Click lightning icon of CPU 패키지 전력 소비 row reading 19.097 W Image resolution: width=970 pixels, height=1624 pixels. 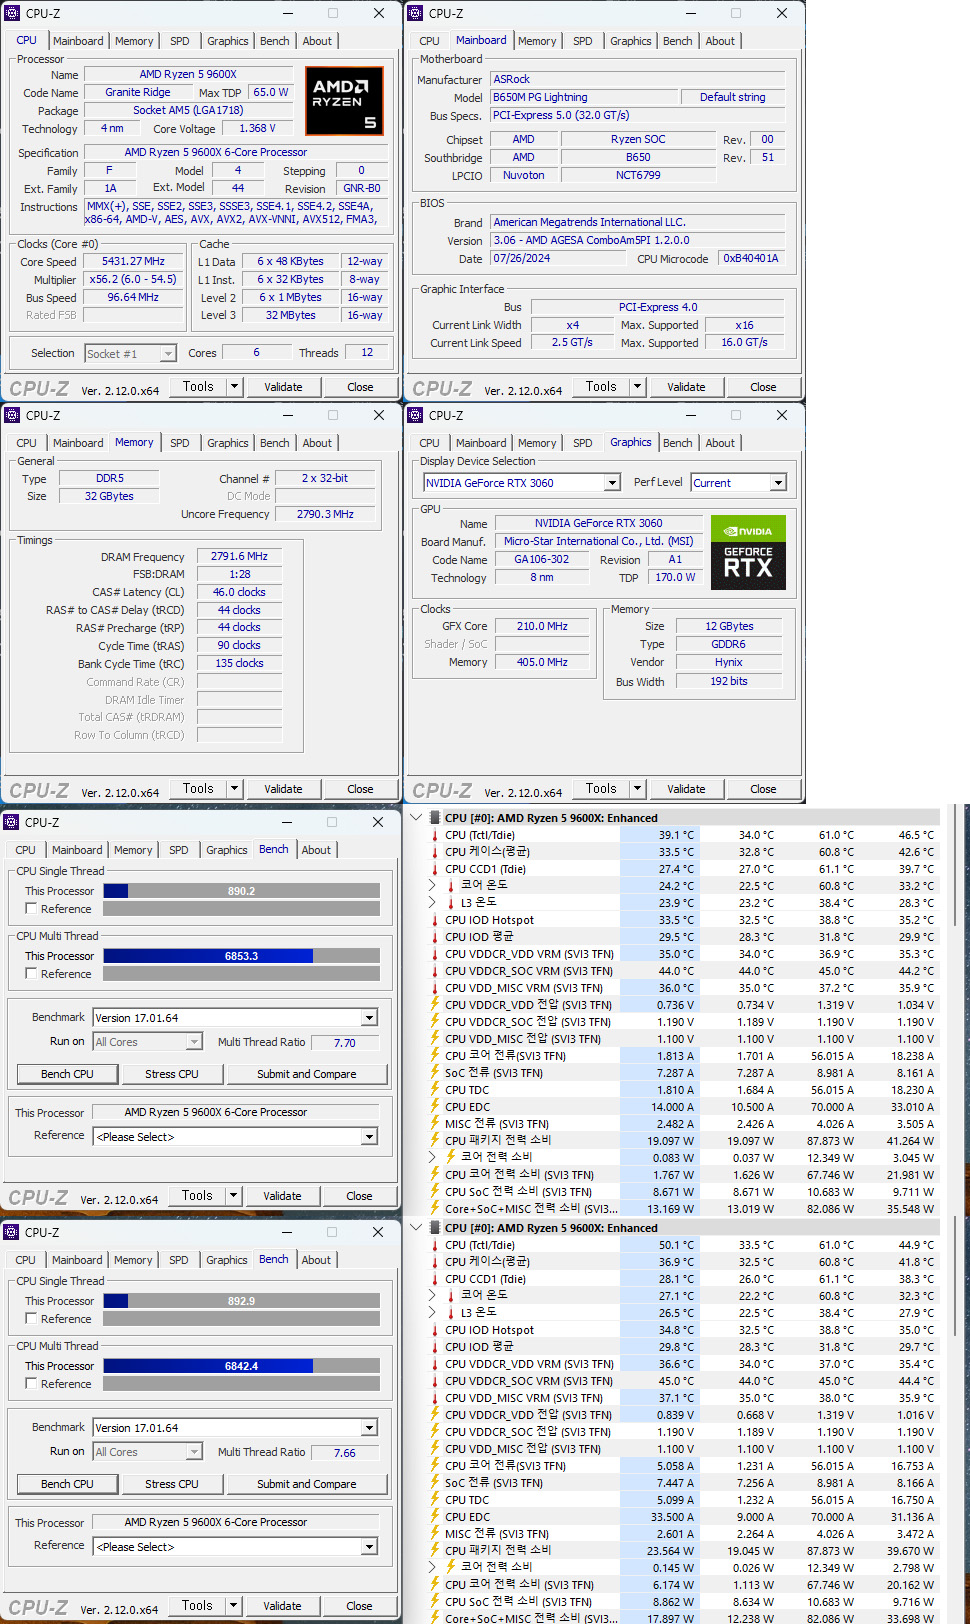pos(435,1140)
